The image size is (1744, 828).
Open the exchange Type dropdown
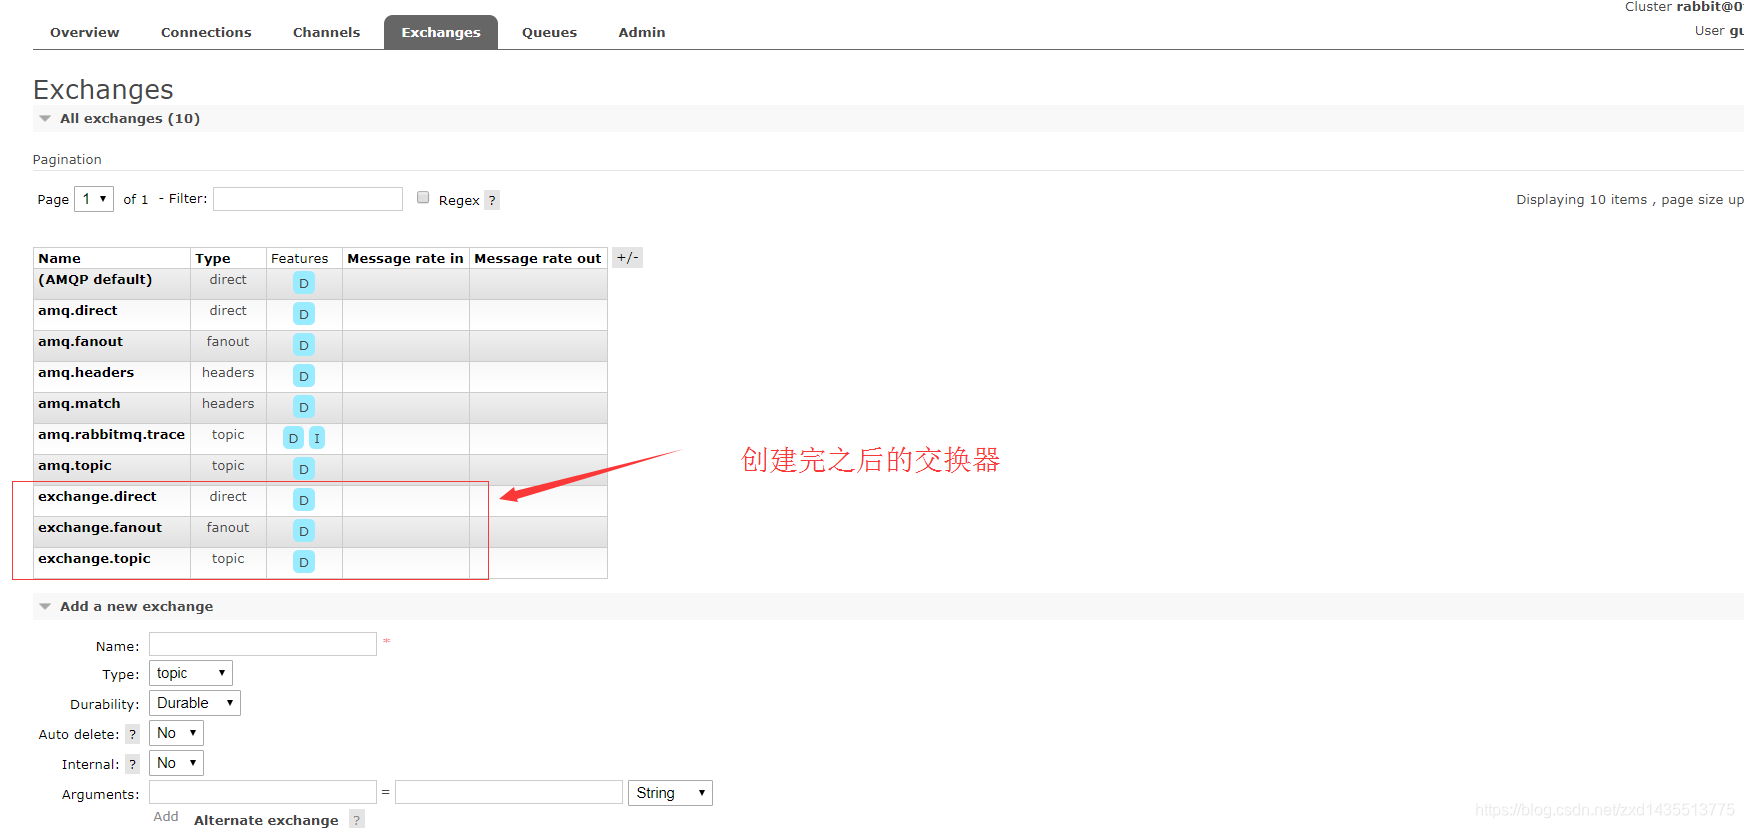[191, 673]
